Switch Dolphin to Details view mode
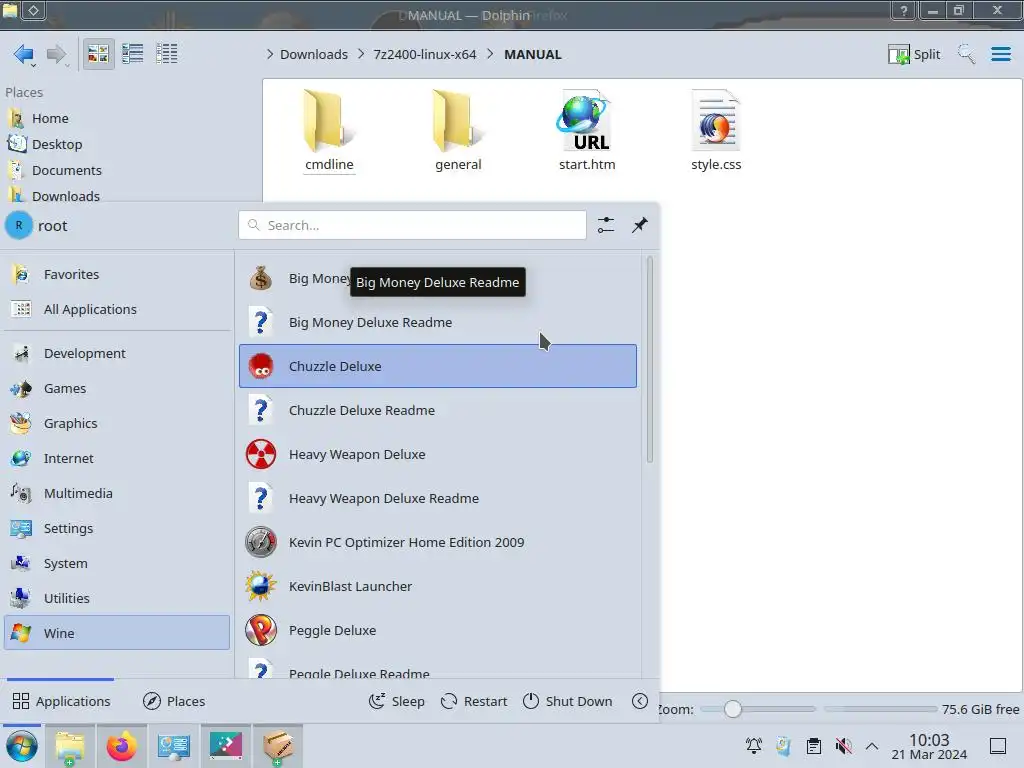 [x=167, y=54]
